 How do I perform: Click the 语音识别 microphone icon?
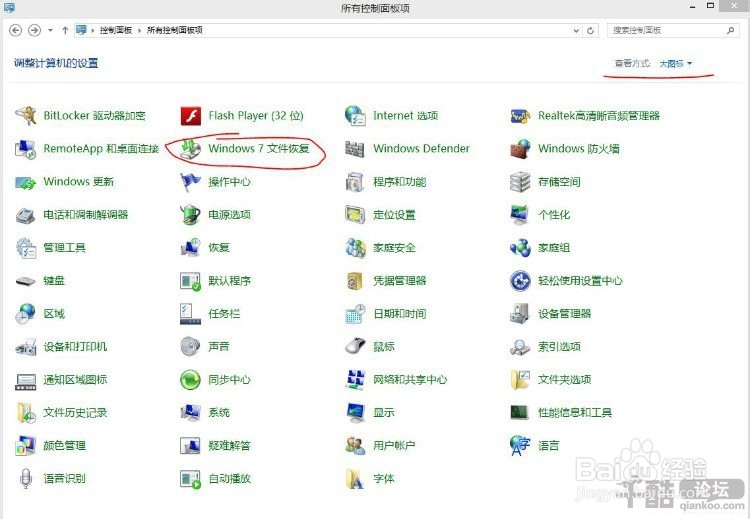[26, 479]
